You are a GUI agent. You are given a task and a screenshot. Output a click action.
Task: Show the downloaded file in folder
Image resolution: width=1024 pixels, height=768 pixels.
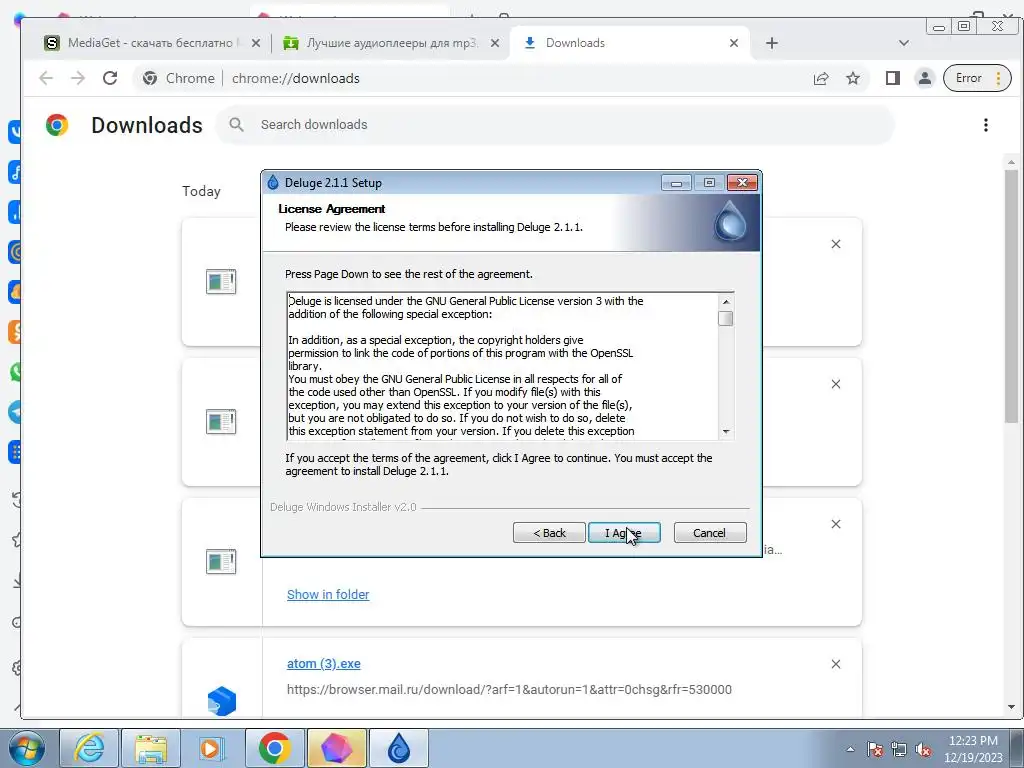pos(328,594)
